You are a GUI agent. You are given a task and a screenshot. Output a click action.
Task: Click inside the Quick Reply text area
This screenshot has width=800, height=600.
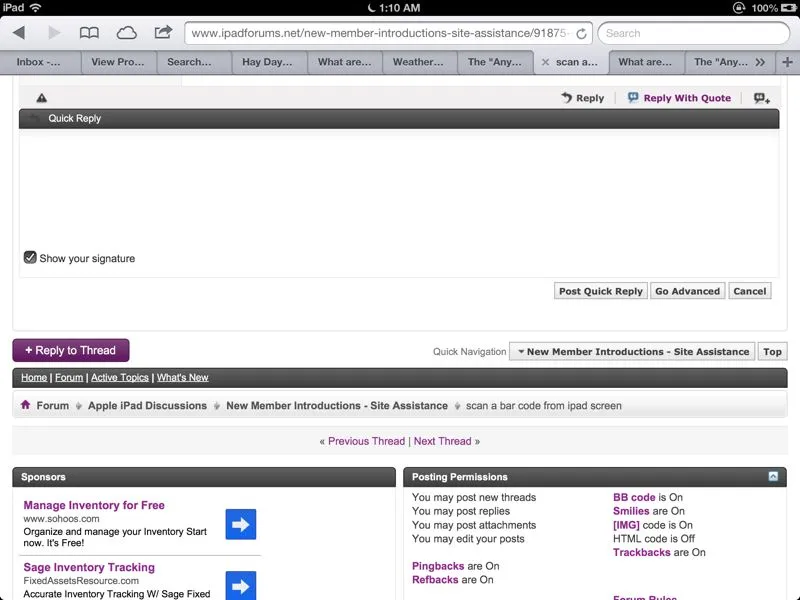pos(398,185)
